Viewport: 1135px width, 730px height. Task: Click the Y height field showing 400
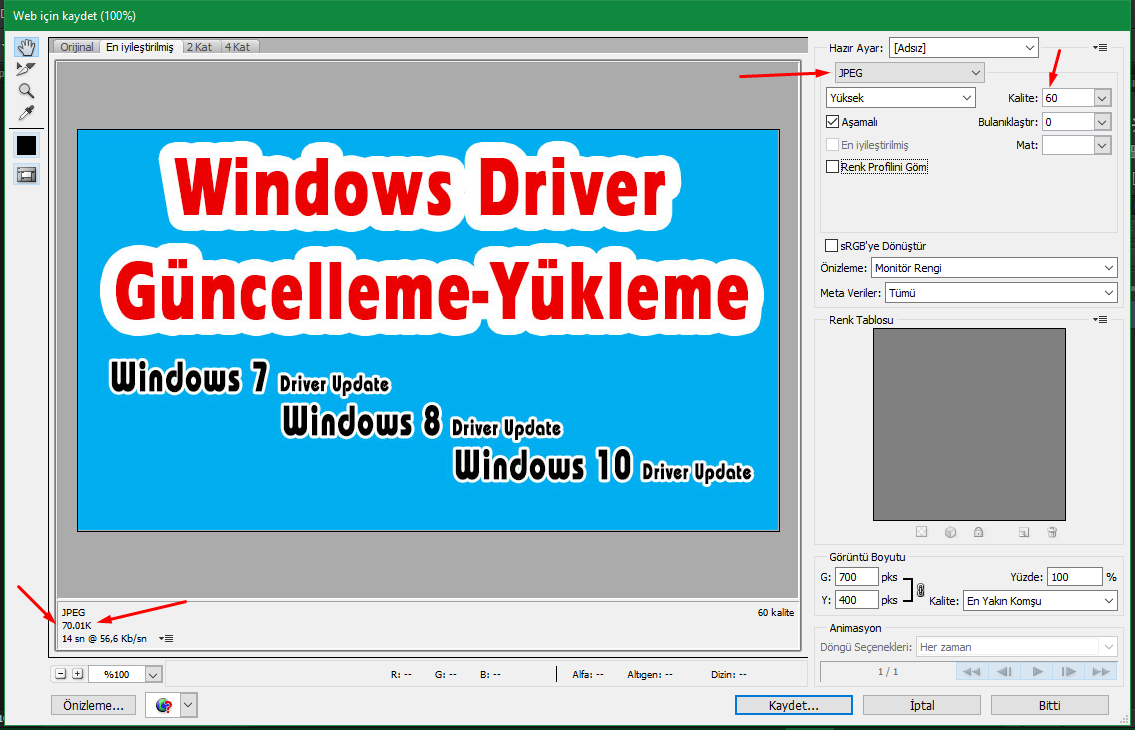(x=856, y=600)
